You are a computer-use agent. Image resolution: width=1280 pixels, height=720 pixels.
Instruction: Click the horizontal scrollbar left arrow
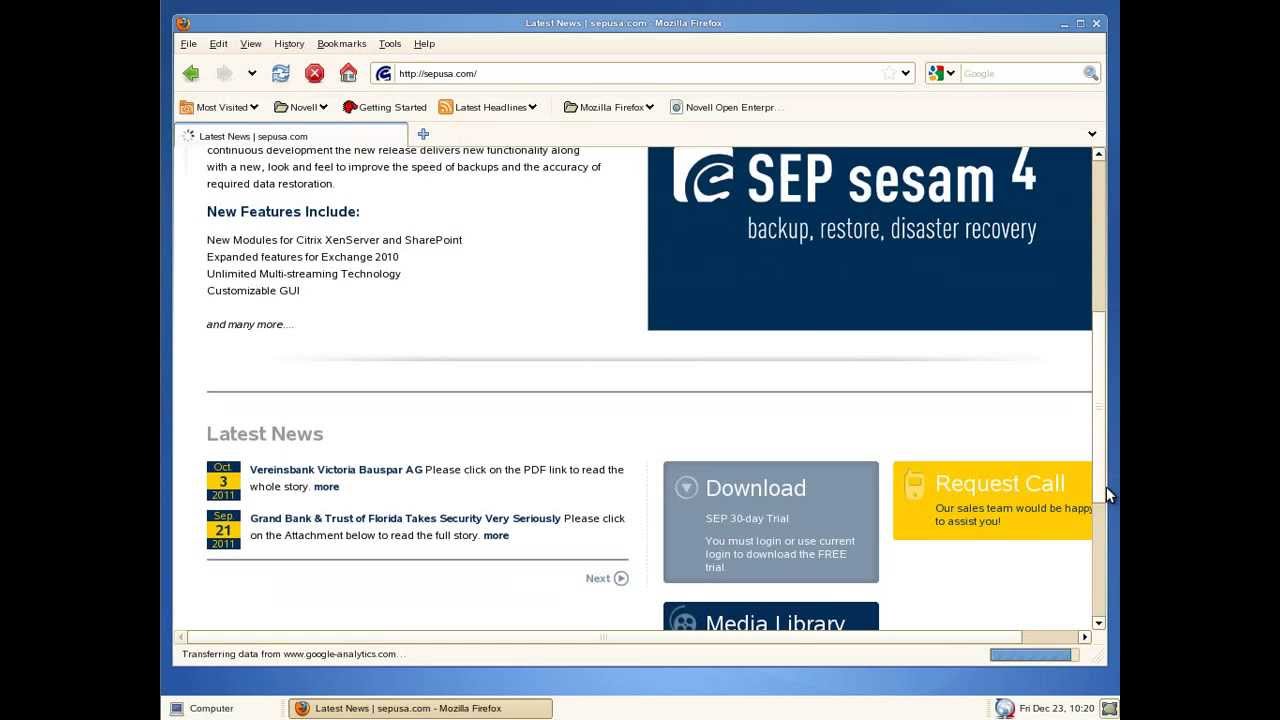pos(181,637)
